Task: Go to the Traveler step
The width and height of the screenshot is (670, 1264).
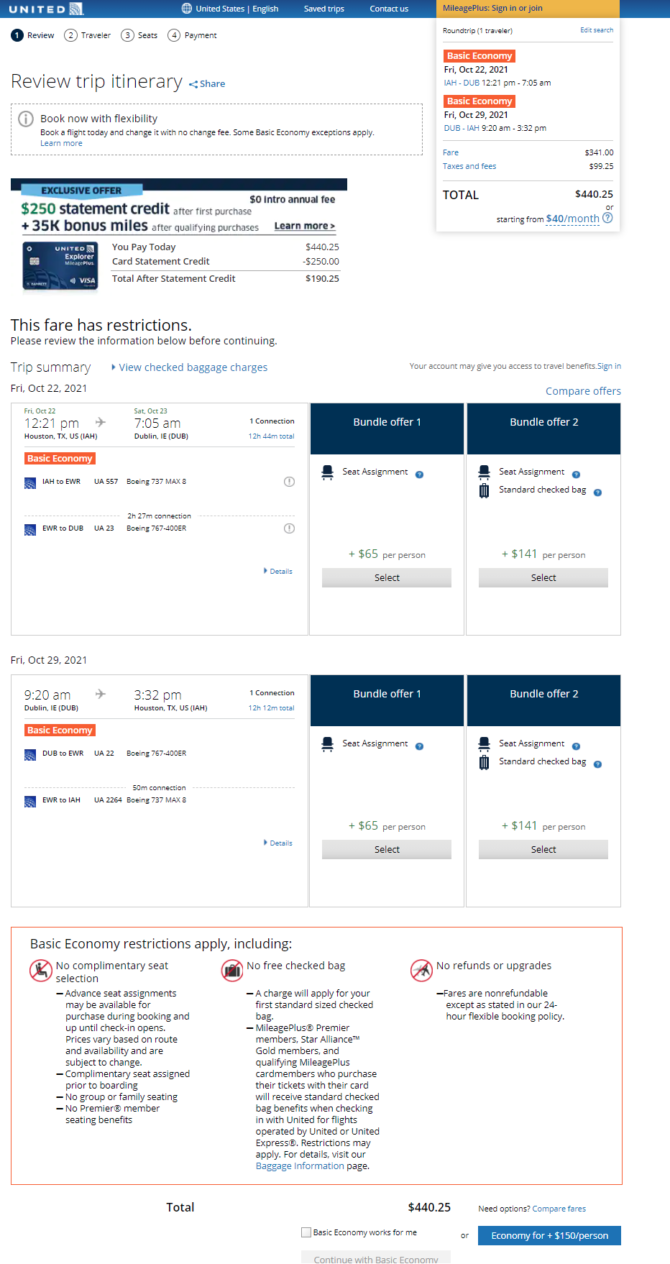Action: 88,35
